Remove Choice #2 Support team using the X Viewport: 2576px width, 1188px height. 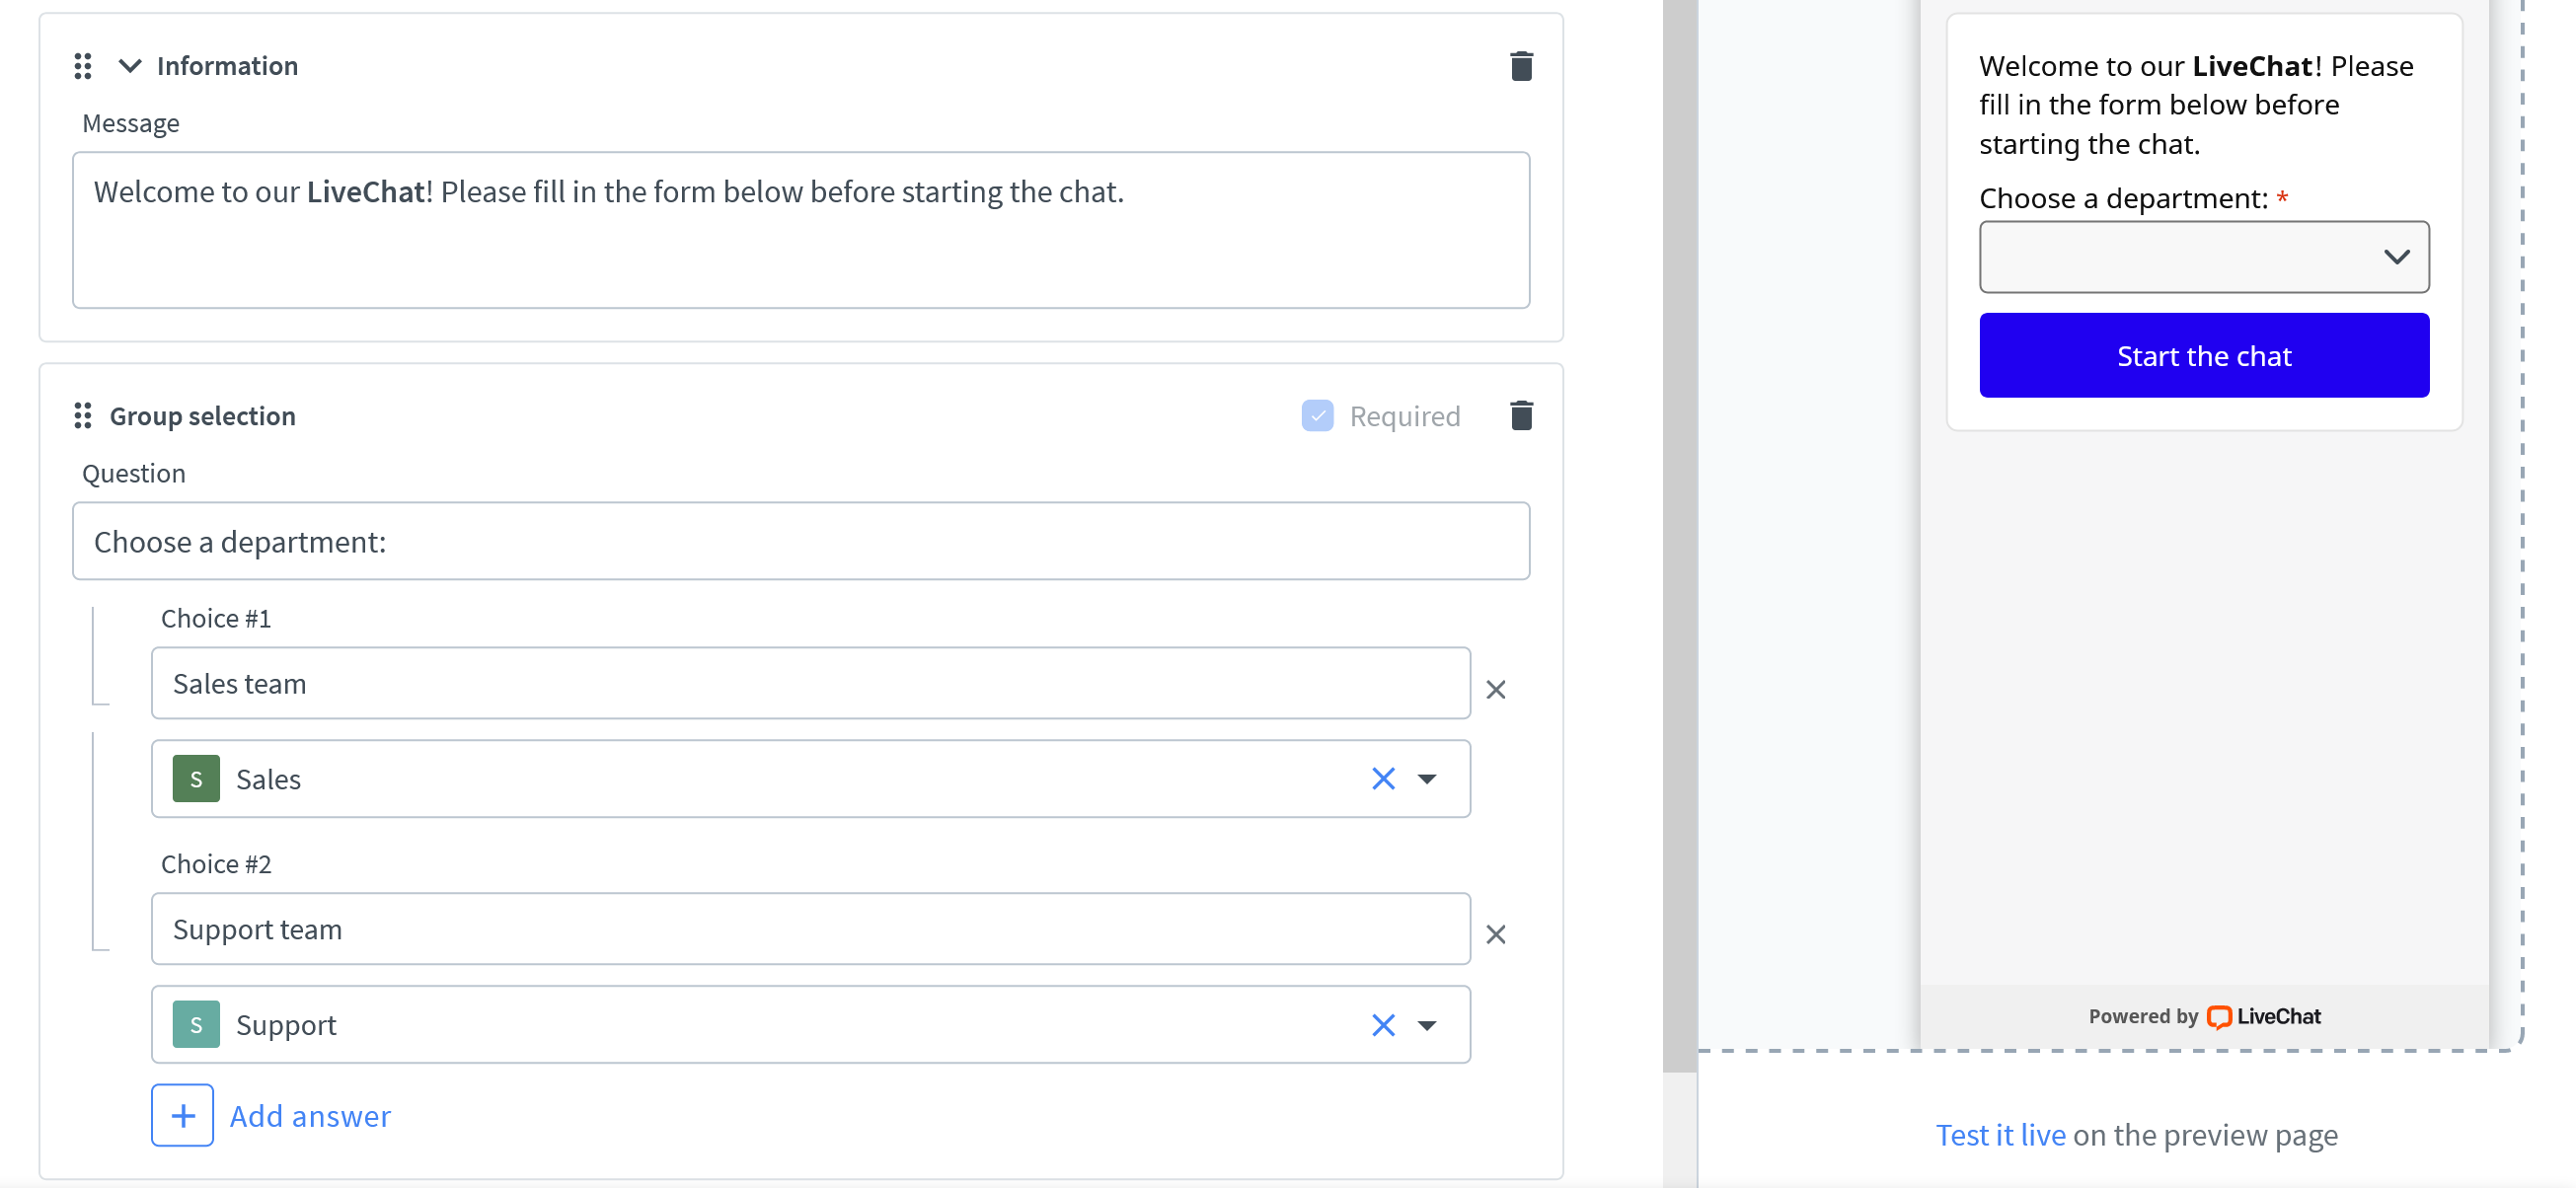[1496, 934]
